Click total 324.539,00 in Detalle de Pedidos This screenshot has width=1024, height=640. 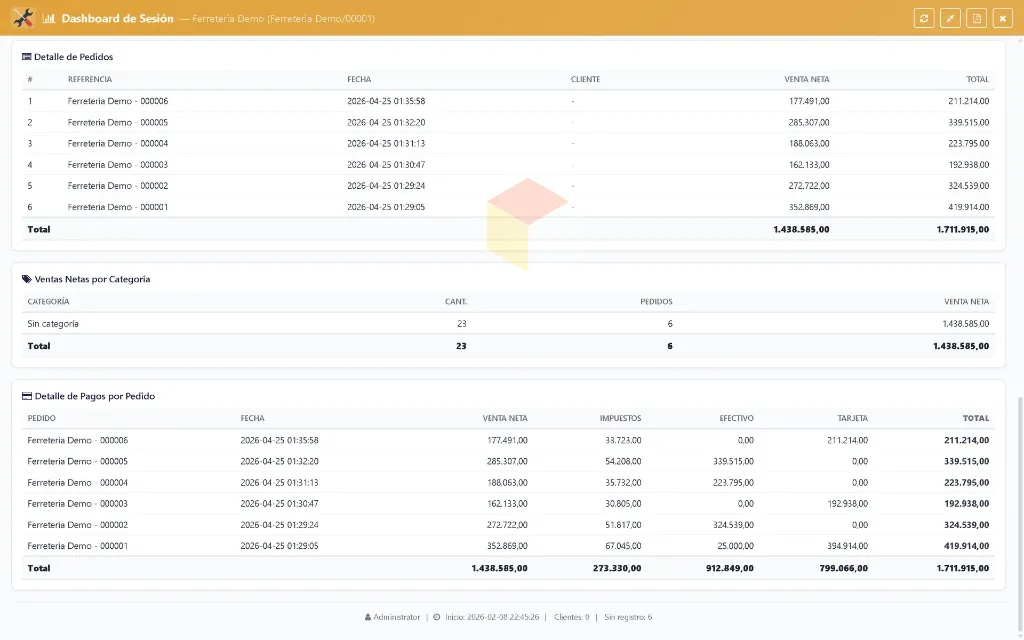click(968, 185)
